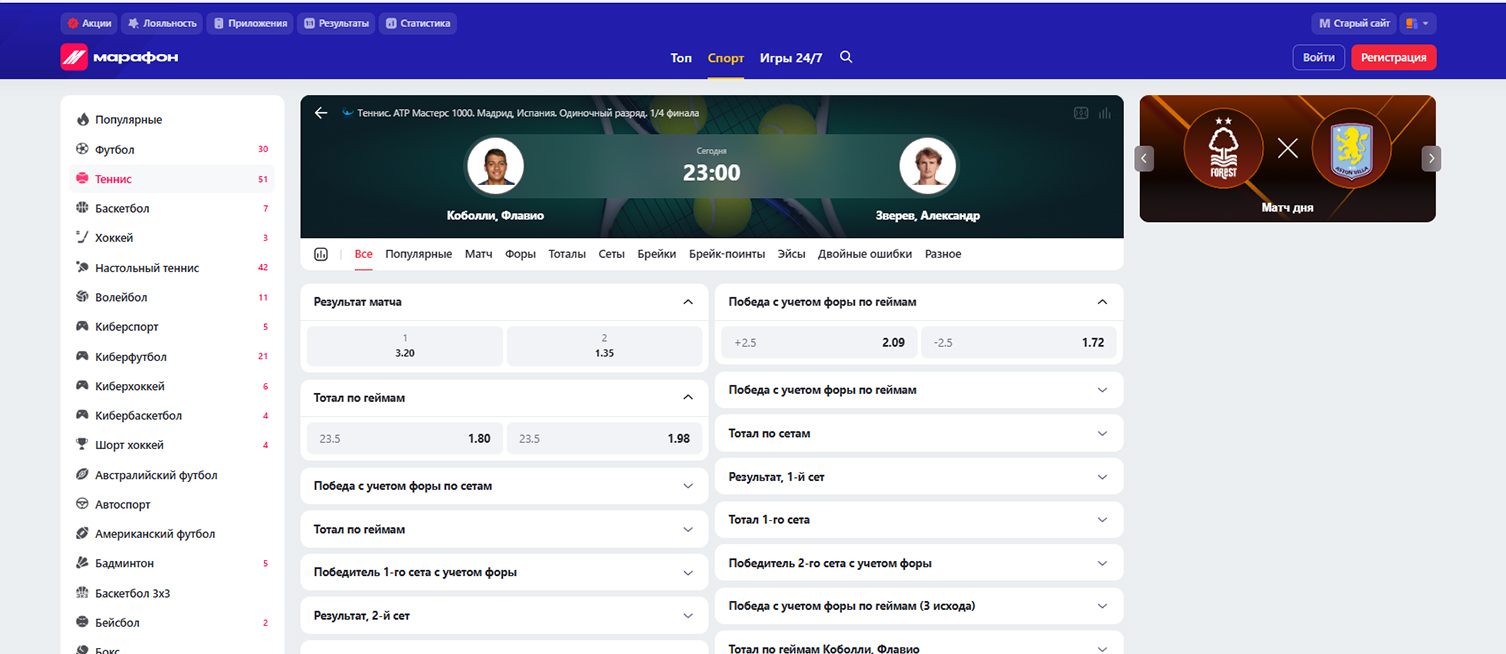Screen dimensions: 1506x654
Task: Click the statistics icon before the Все tab
Action: coord(321,254)
